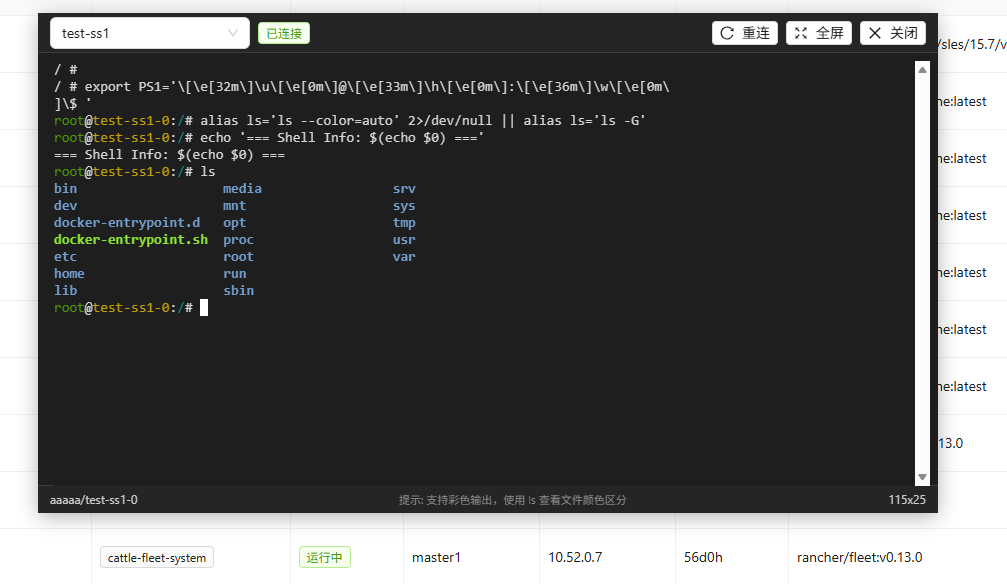1007x584 pixels.
Task: Click the terminal scrollbar up arrow
Action: [922, 69]
